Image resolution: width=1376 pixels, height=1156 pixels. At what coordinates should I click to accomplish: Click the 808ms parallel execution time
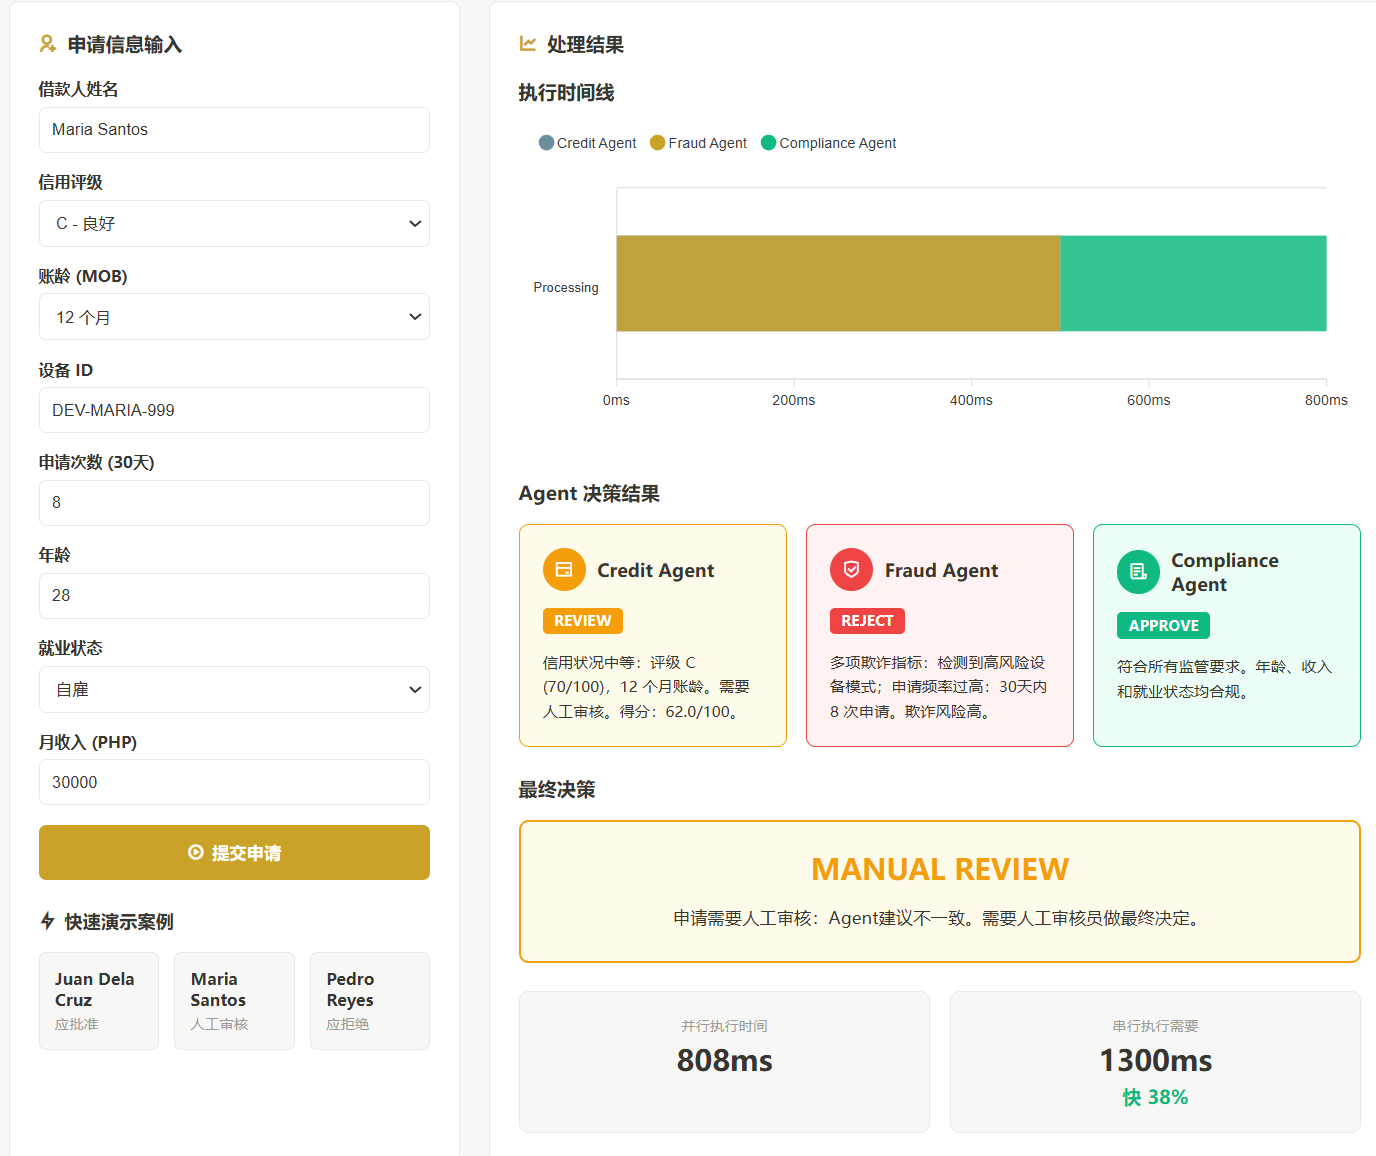pyautogui.click(x=725, y=1060)
